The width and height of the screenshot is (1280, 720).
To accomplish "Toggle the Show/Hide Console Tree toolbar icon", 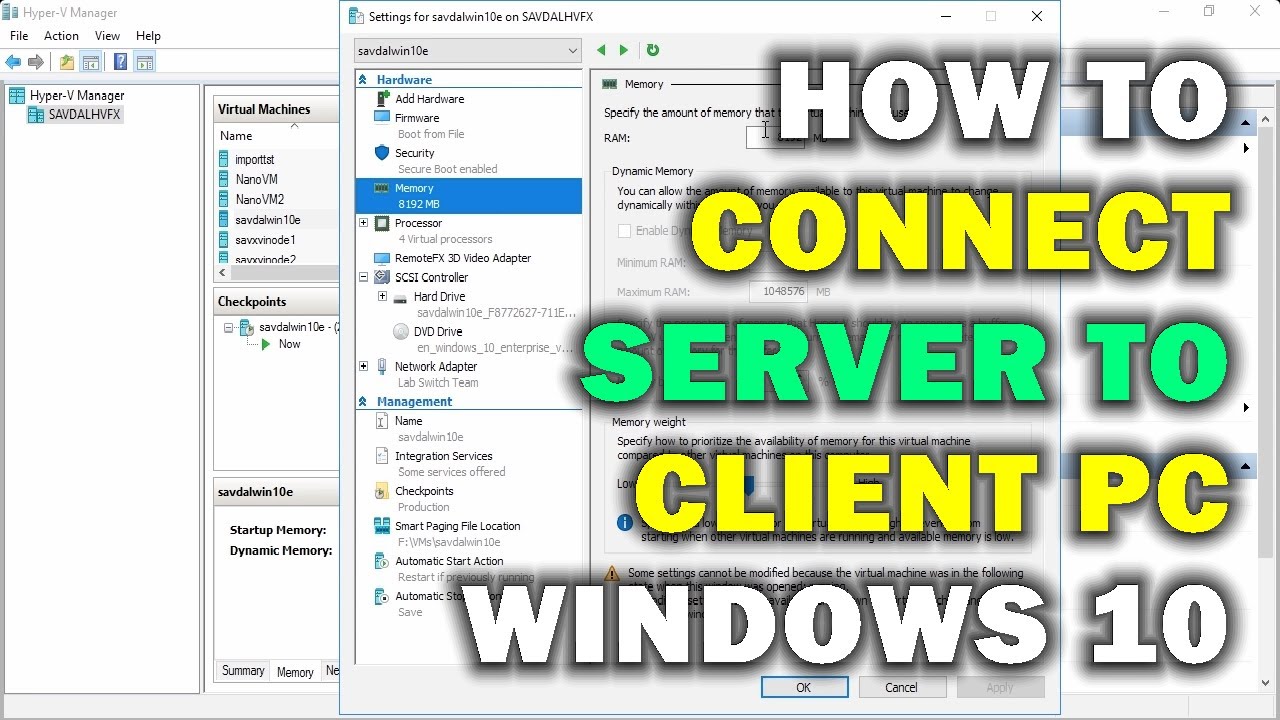I will 91,62.
